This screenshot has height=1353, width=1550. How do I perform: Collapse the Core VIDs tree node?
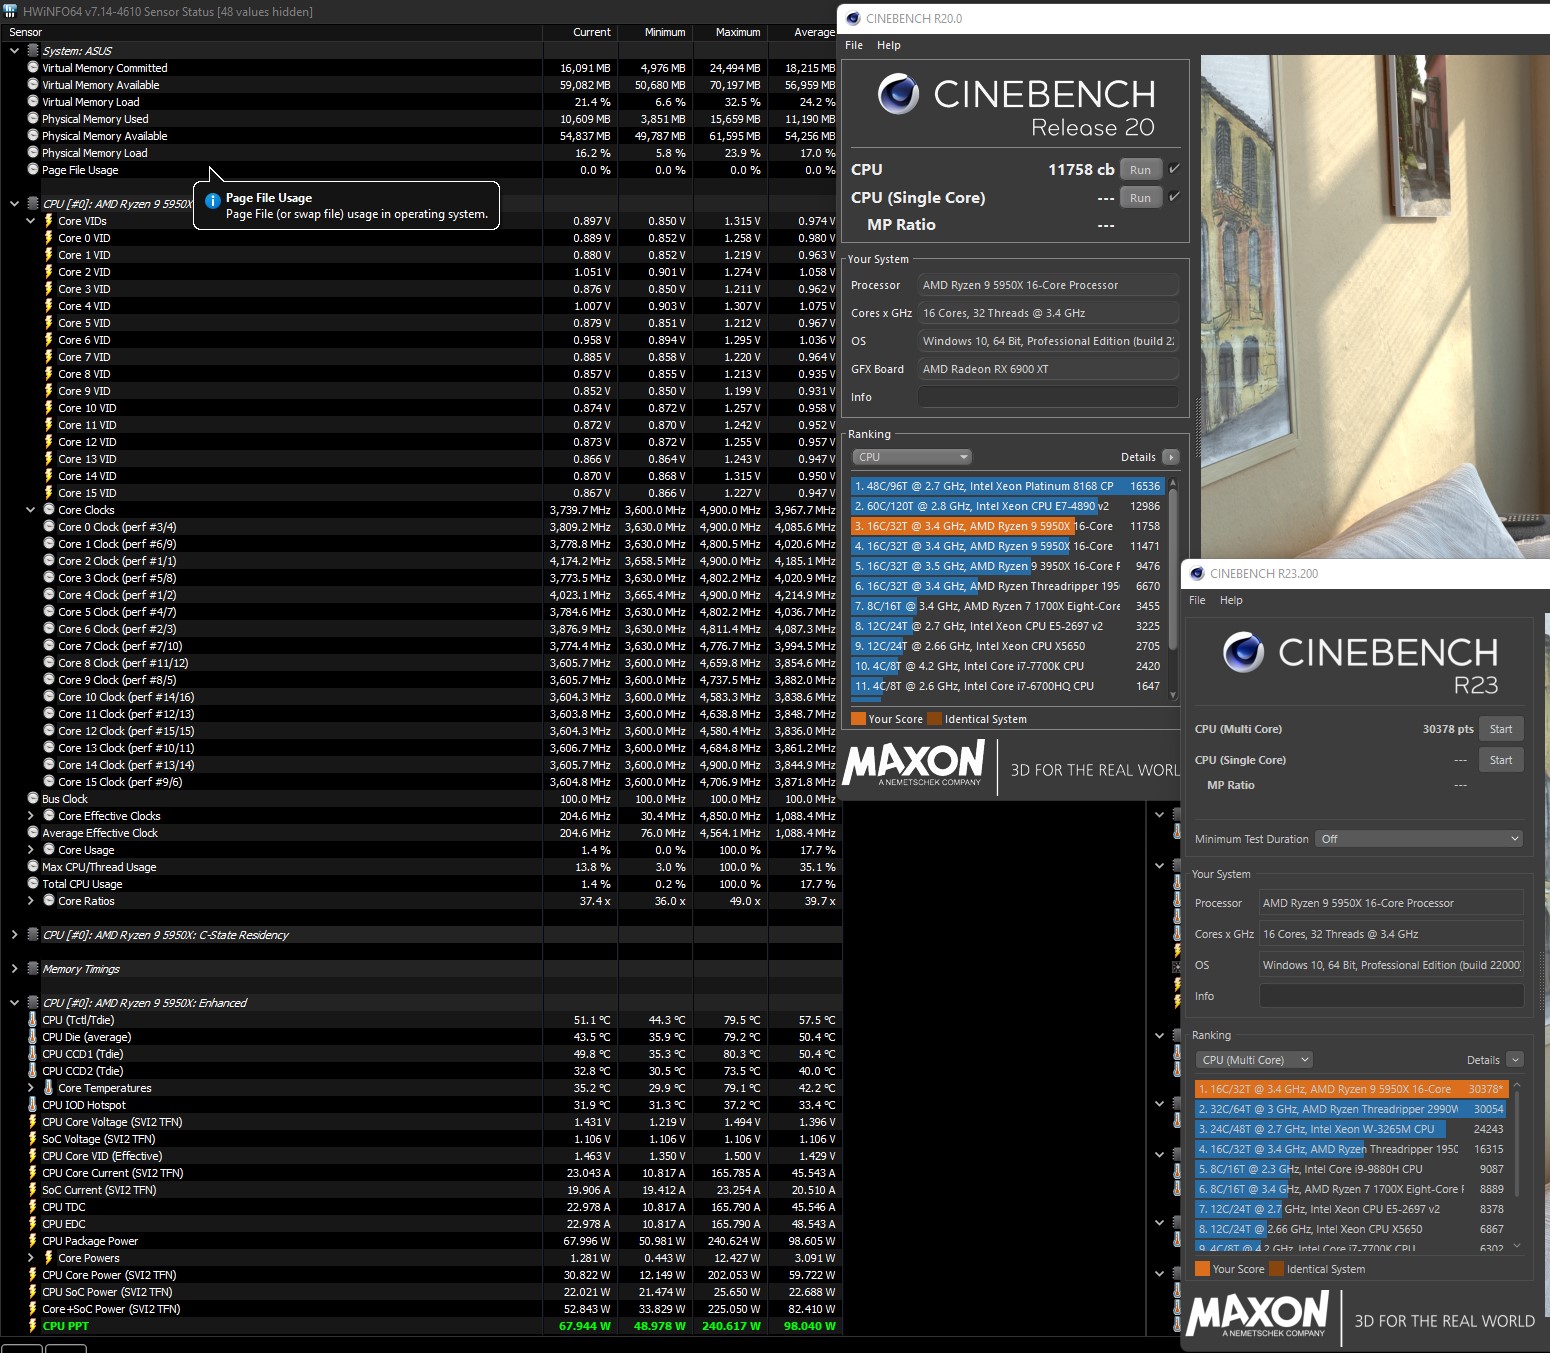pos(30,221)
